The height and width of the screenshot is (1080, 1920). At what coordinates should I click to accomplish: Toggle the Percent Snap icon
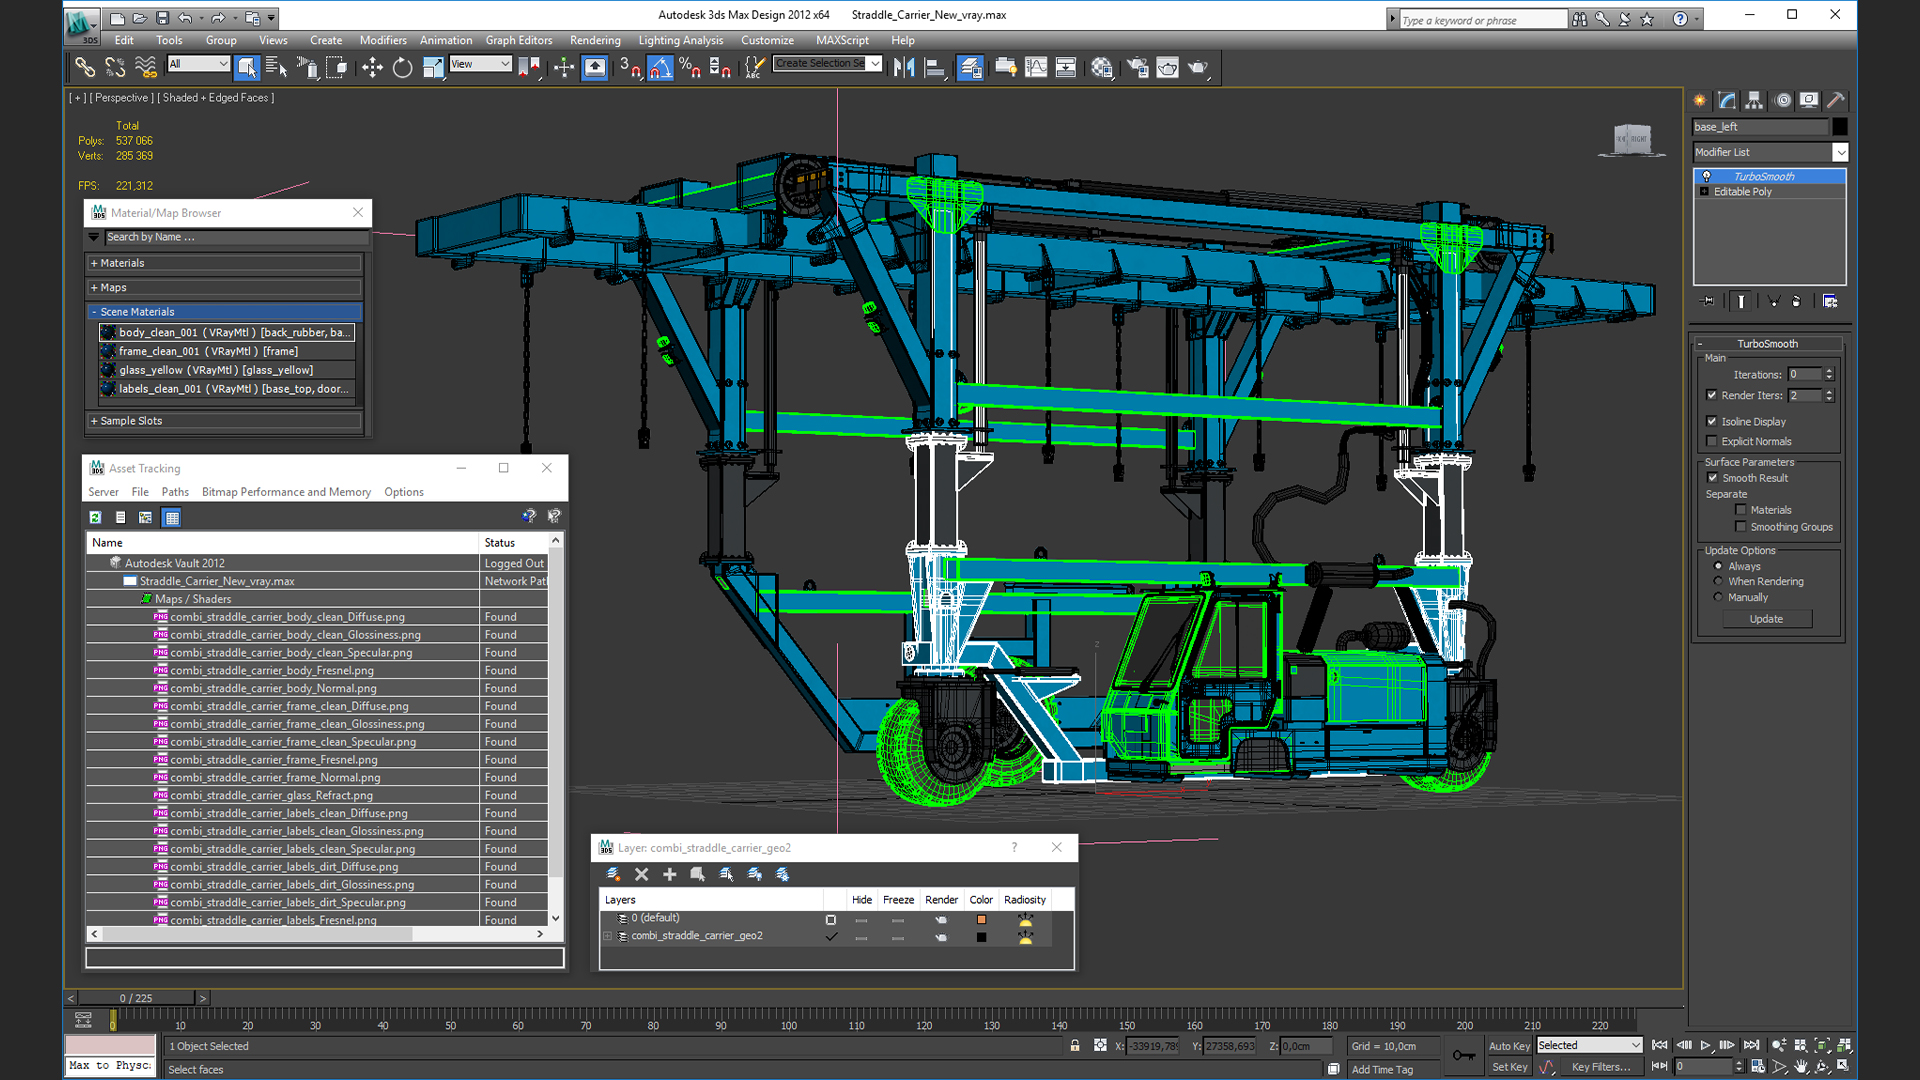pos(690,67)
